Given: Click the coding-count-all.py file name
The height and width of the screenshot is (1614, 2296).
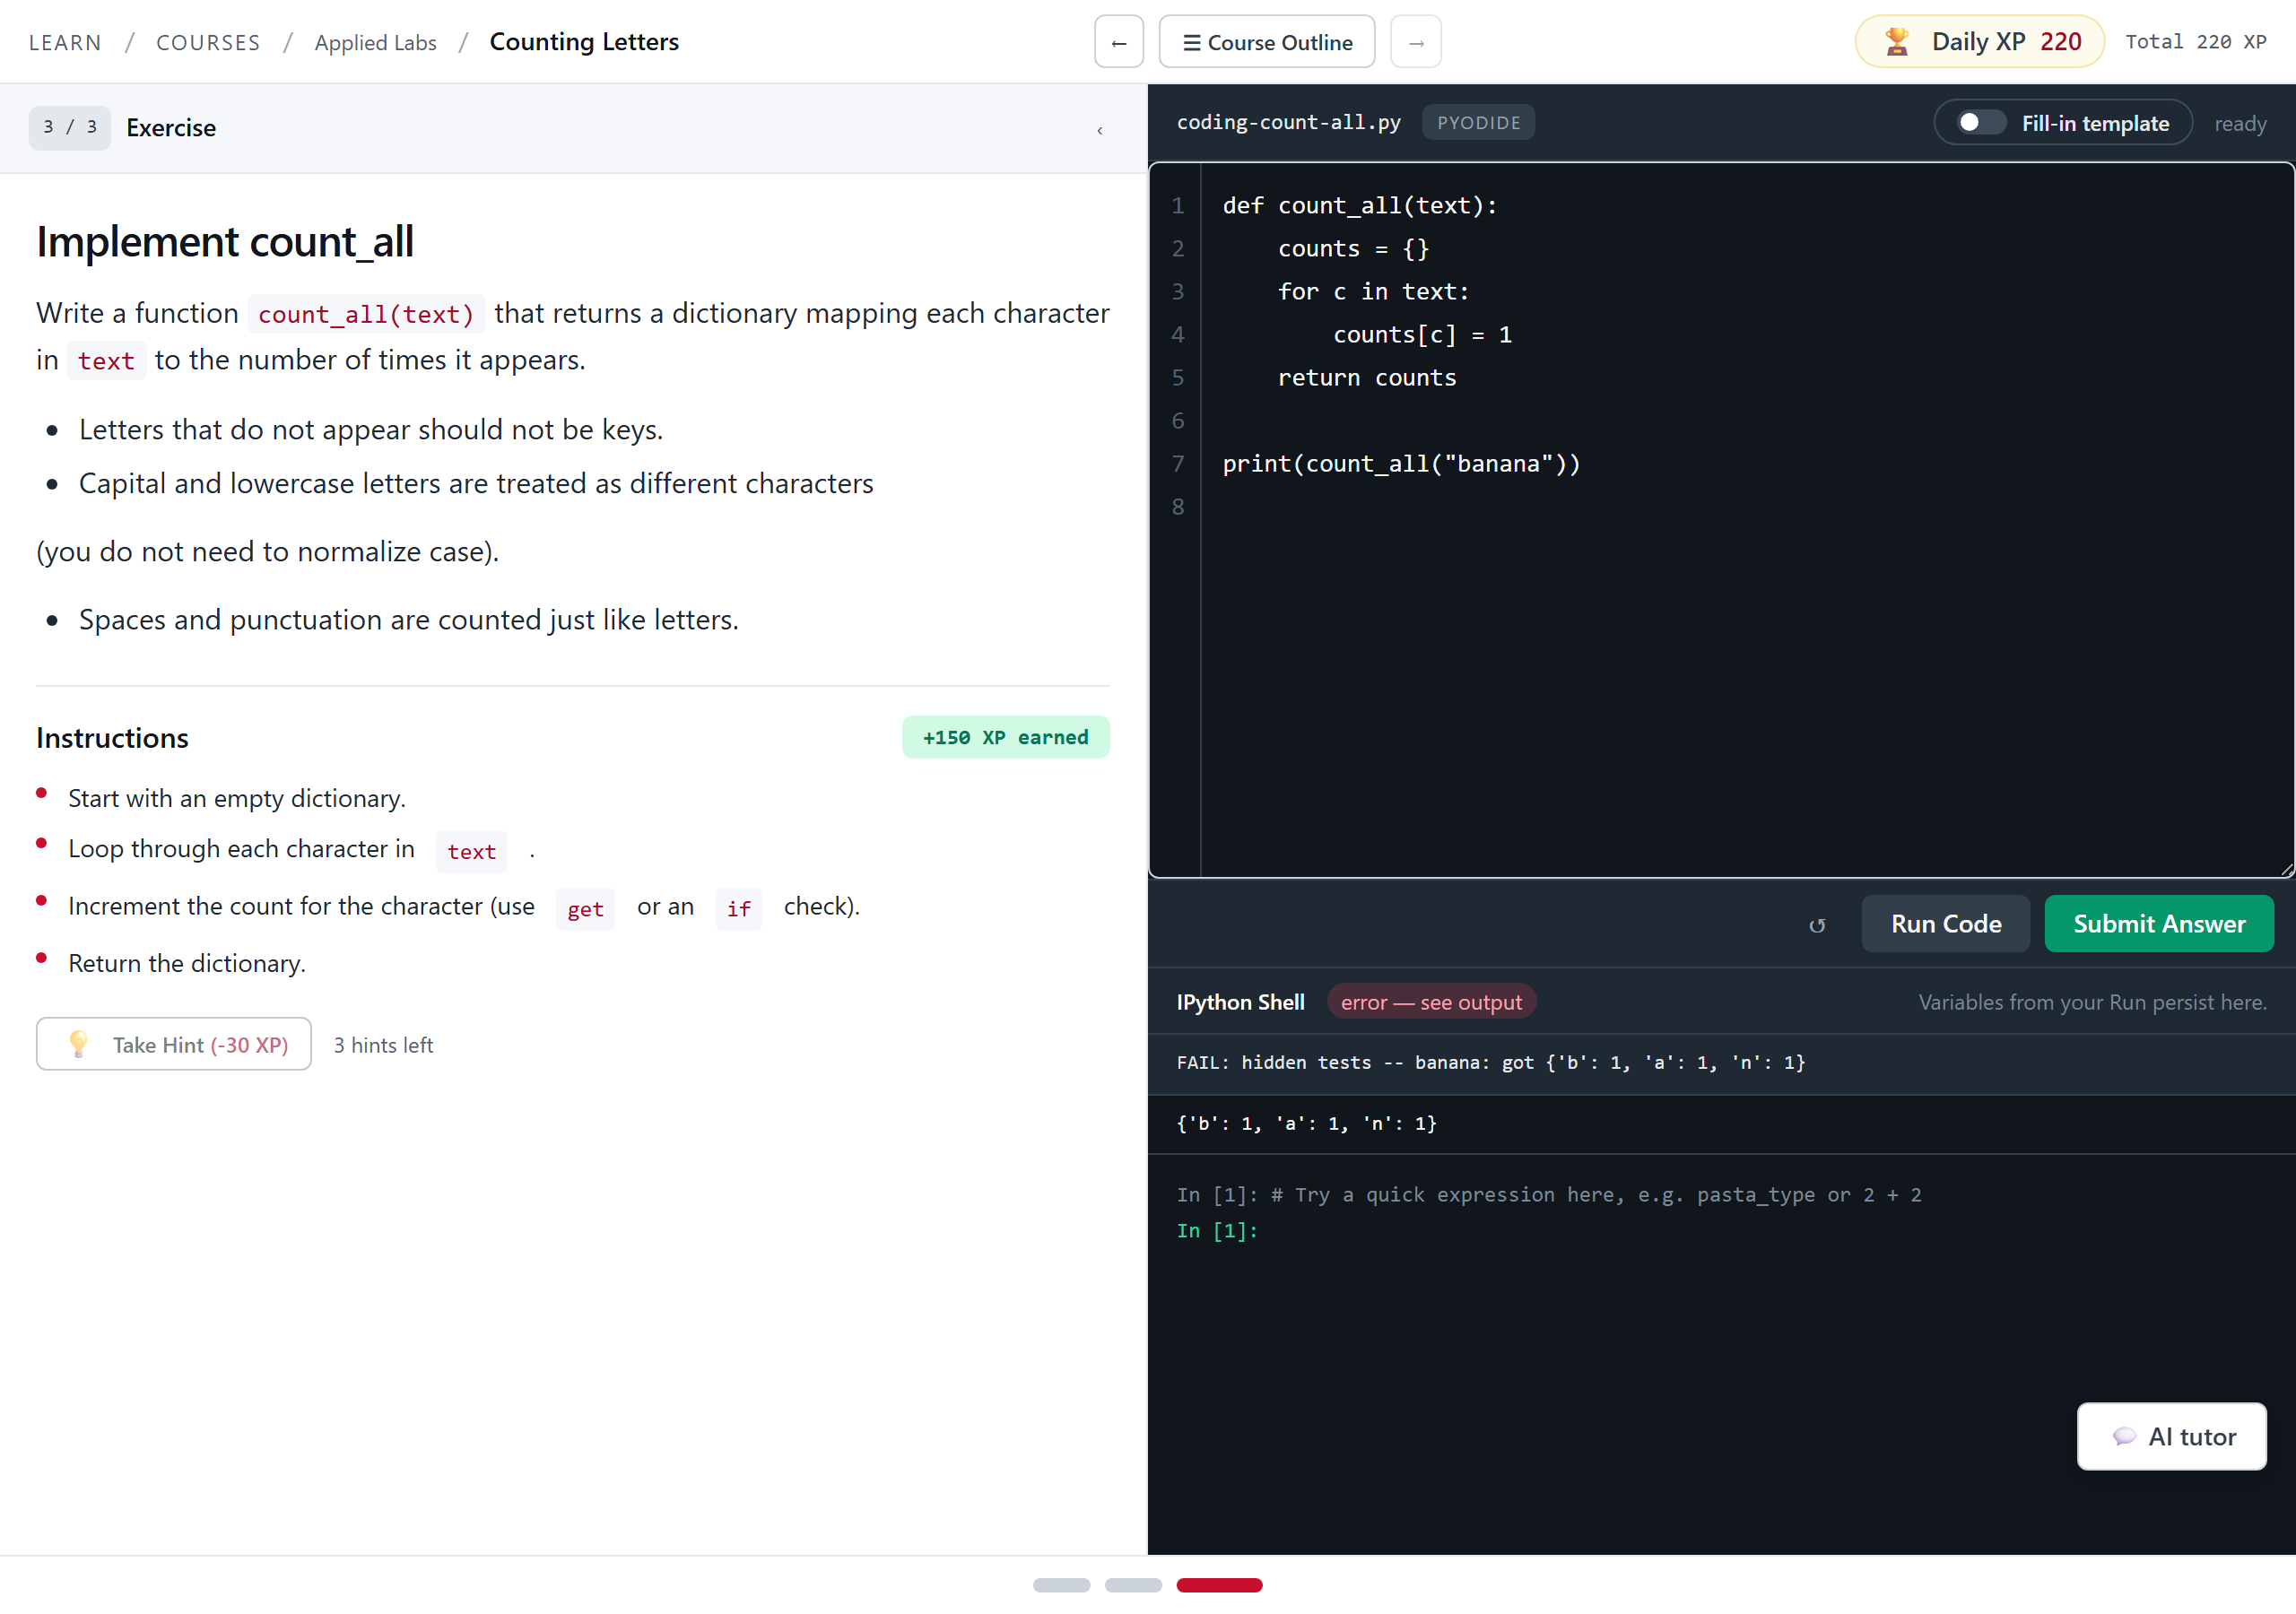Looking at the screenshot, I should click(x=1288, y=122).
